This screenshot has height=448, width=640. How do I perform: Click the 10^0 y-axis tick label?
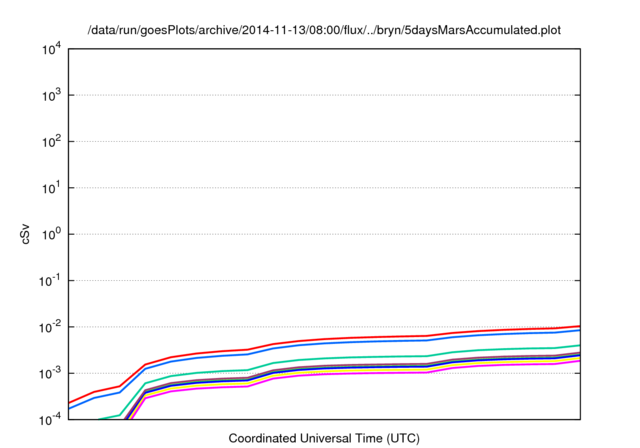[x=50, y=234]
